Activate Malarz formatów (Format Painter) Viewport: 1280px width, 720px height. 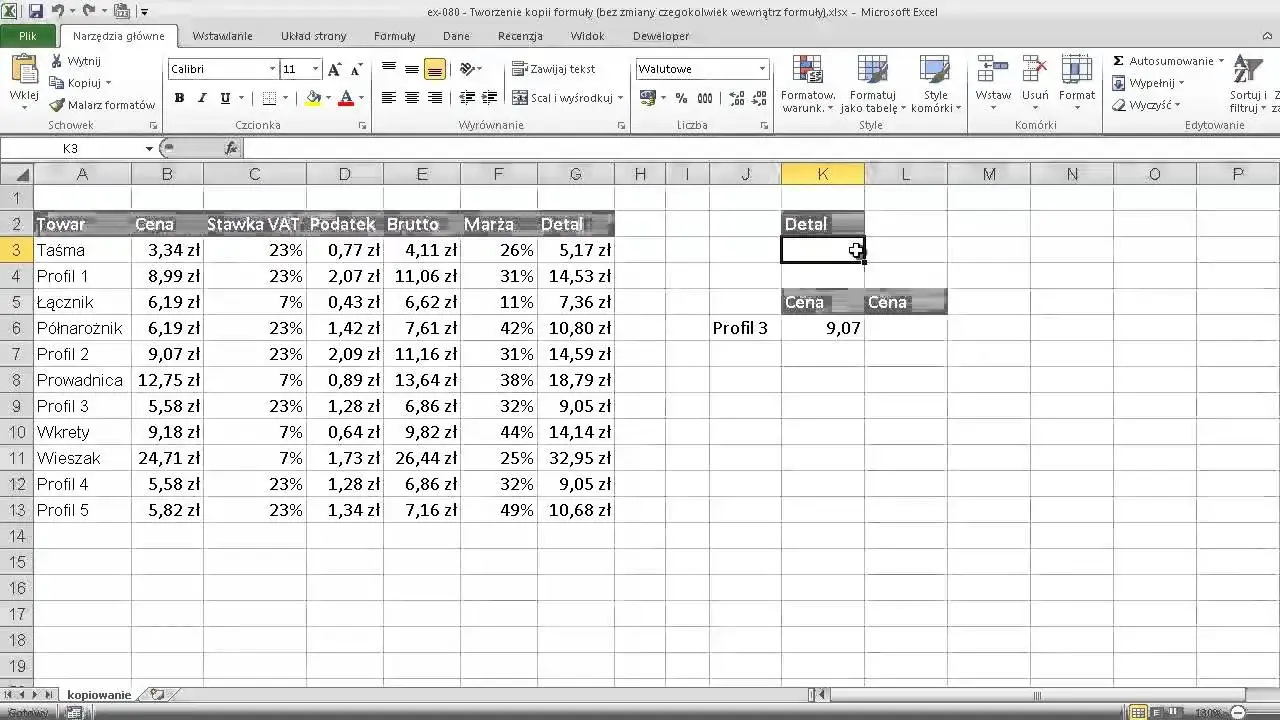click(103, 105)
